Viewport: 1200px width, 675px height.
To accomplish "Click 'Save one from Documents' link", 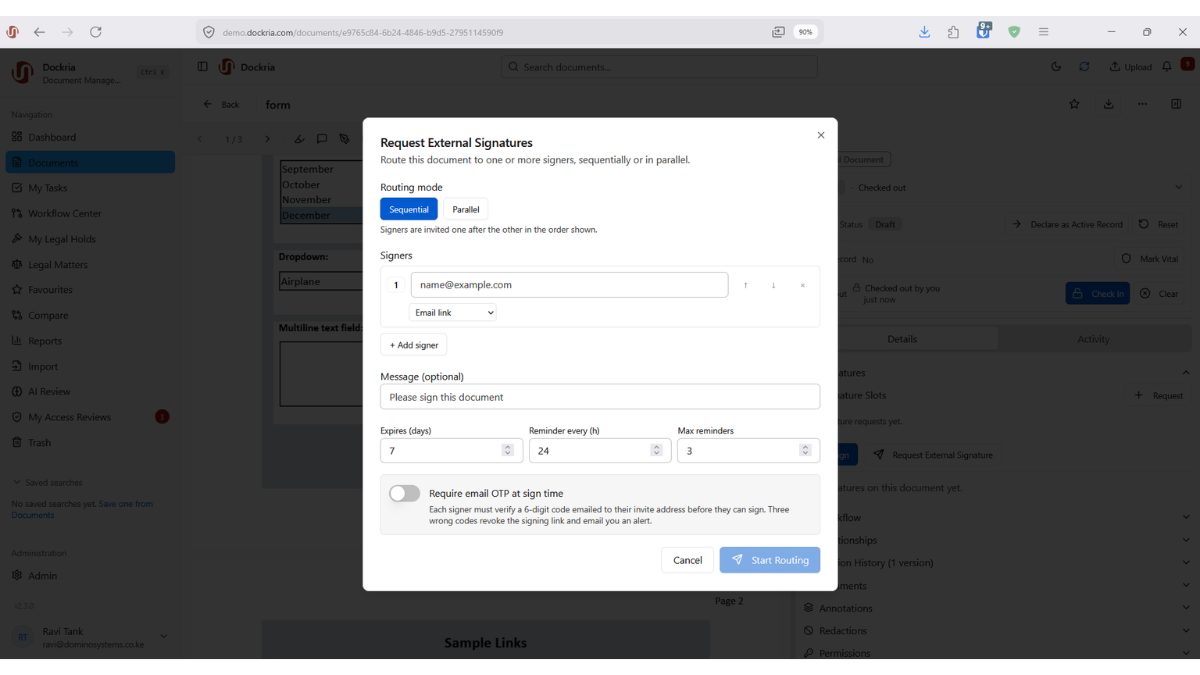I will click(x=82, y=509).
